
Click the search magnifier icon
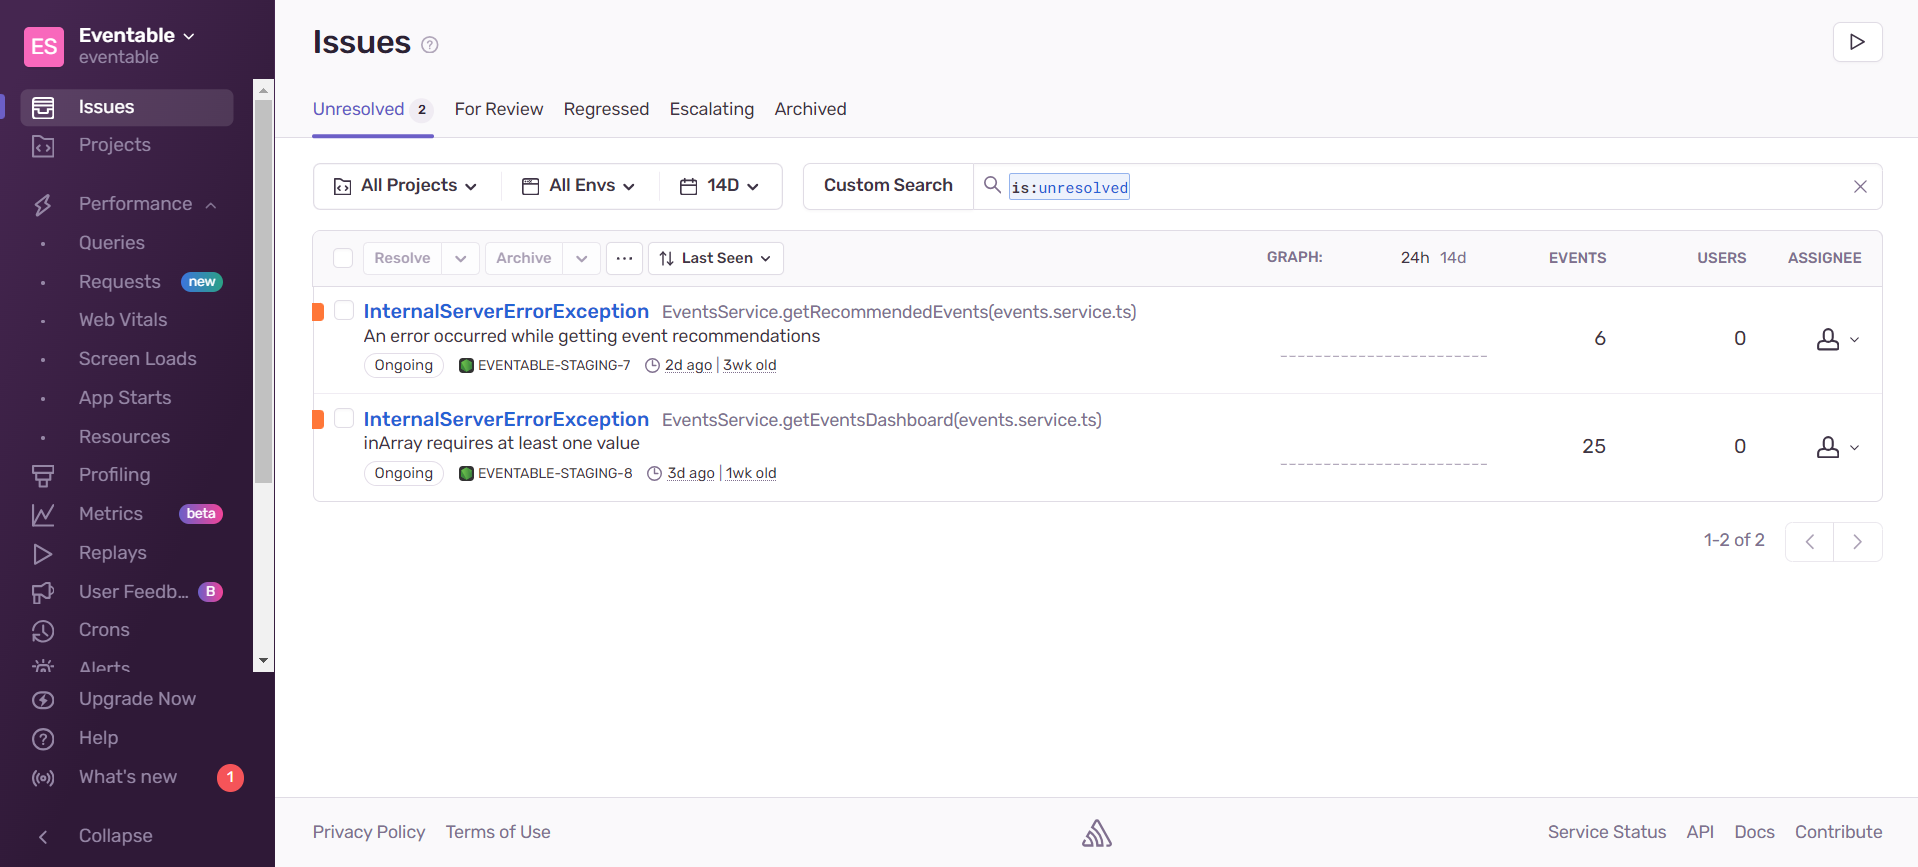click(992, 185)
